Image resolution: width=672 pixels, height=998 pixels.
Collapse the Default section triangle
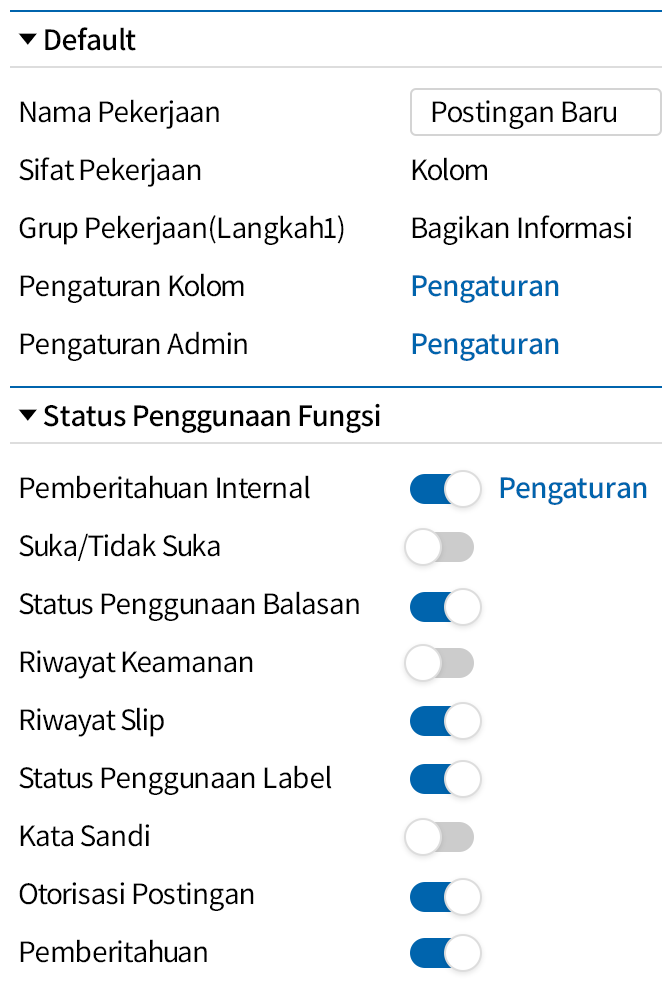(x=27, y=40)
